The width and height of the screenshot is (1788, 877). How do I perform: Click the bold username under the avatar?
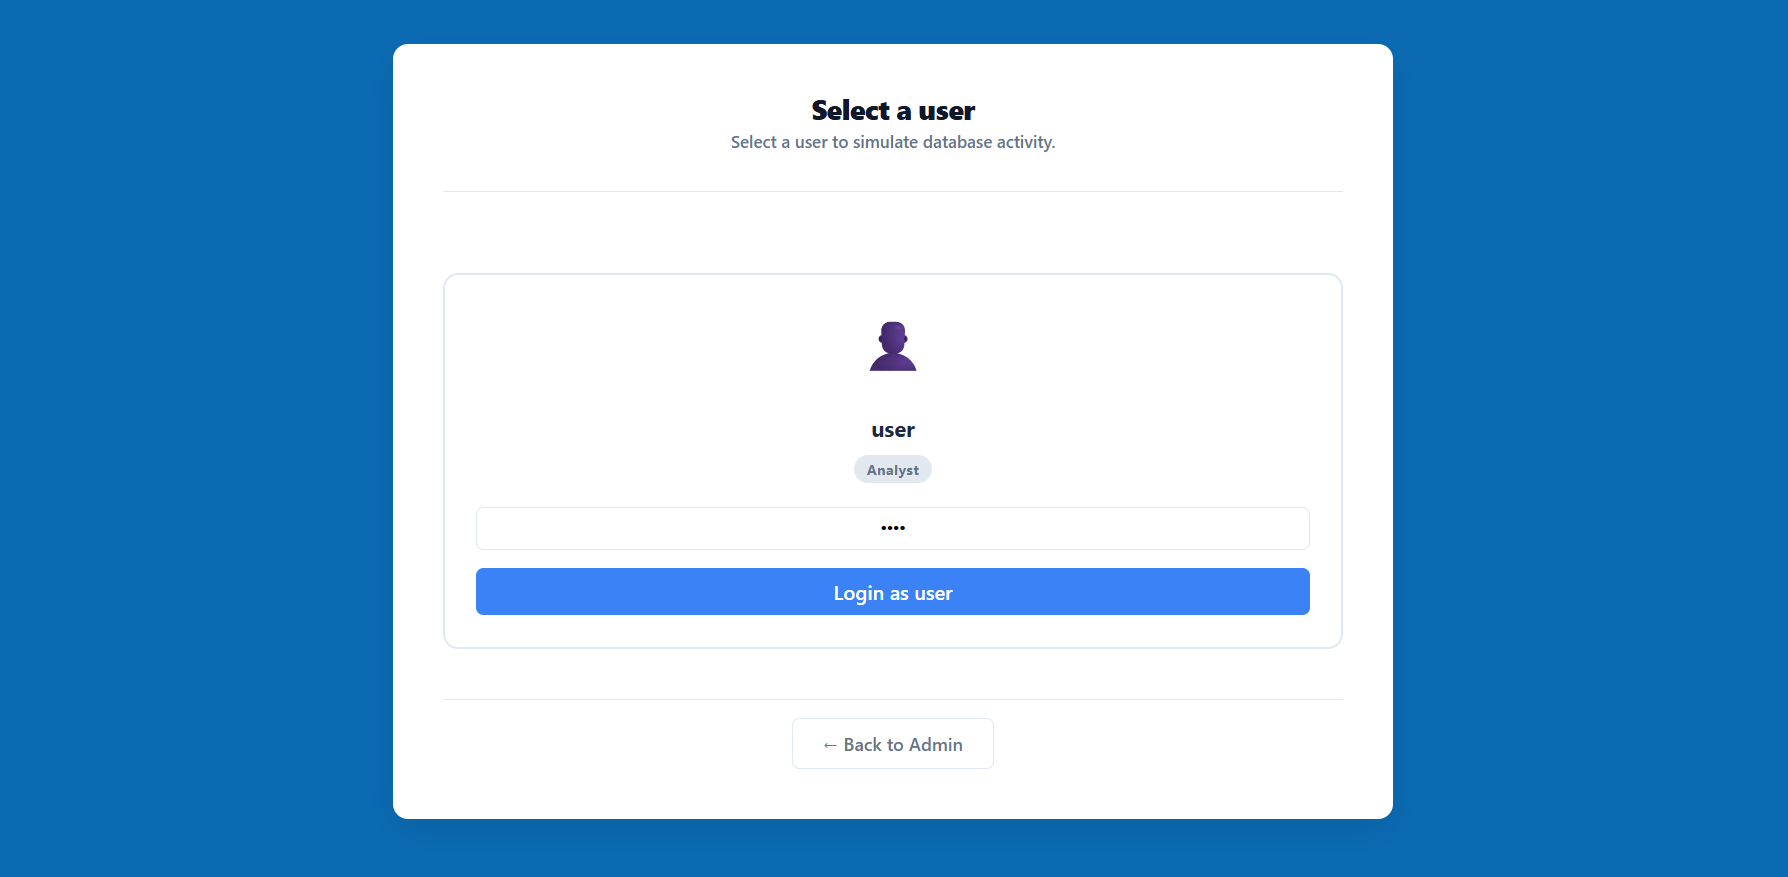[x=892, y=430]
